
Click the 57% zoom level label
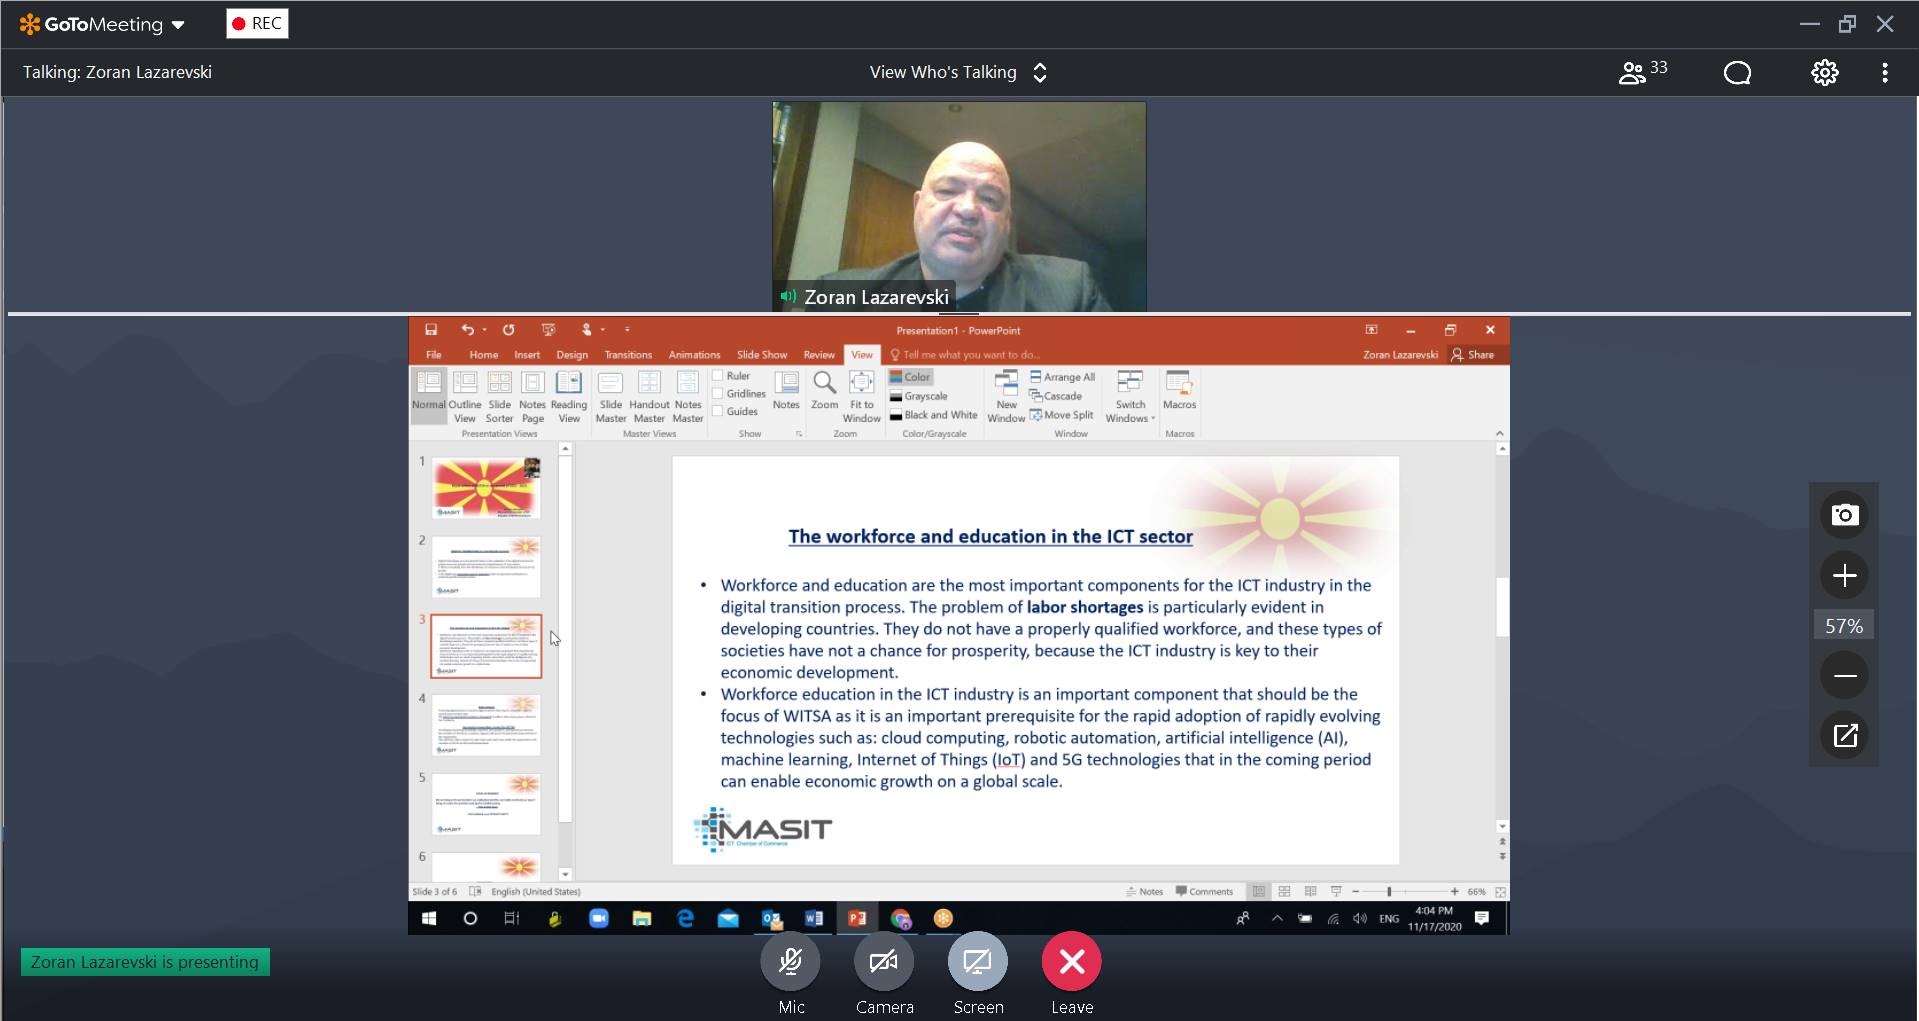click(1844, 626)
